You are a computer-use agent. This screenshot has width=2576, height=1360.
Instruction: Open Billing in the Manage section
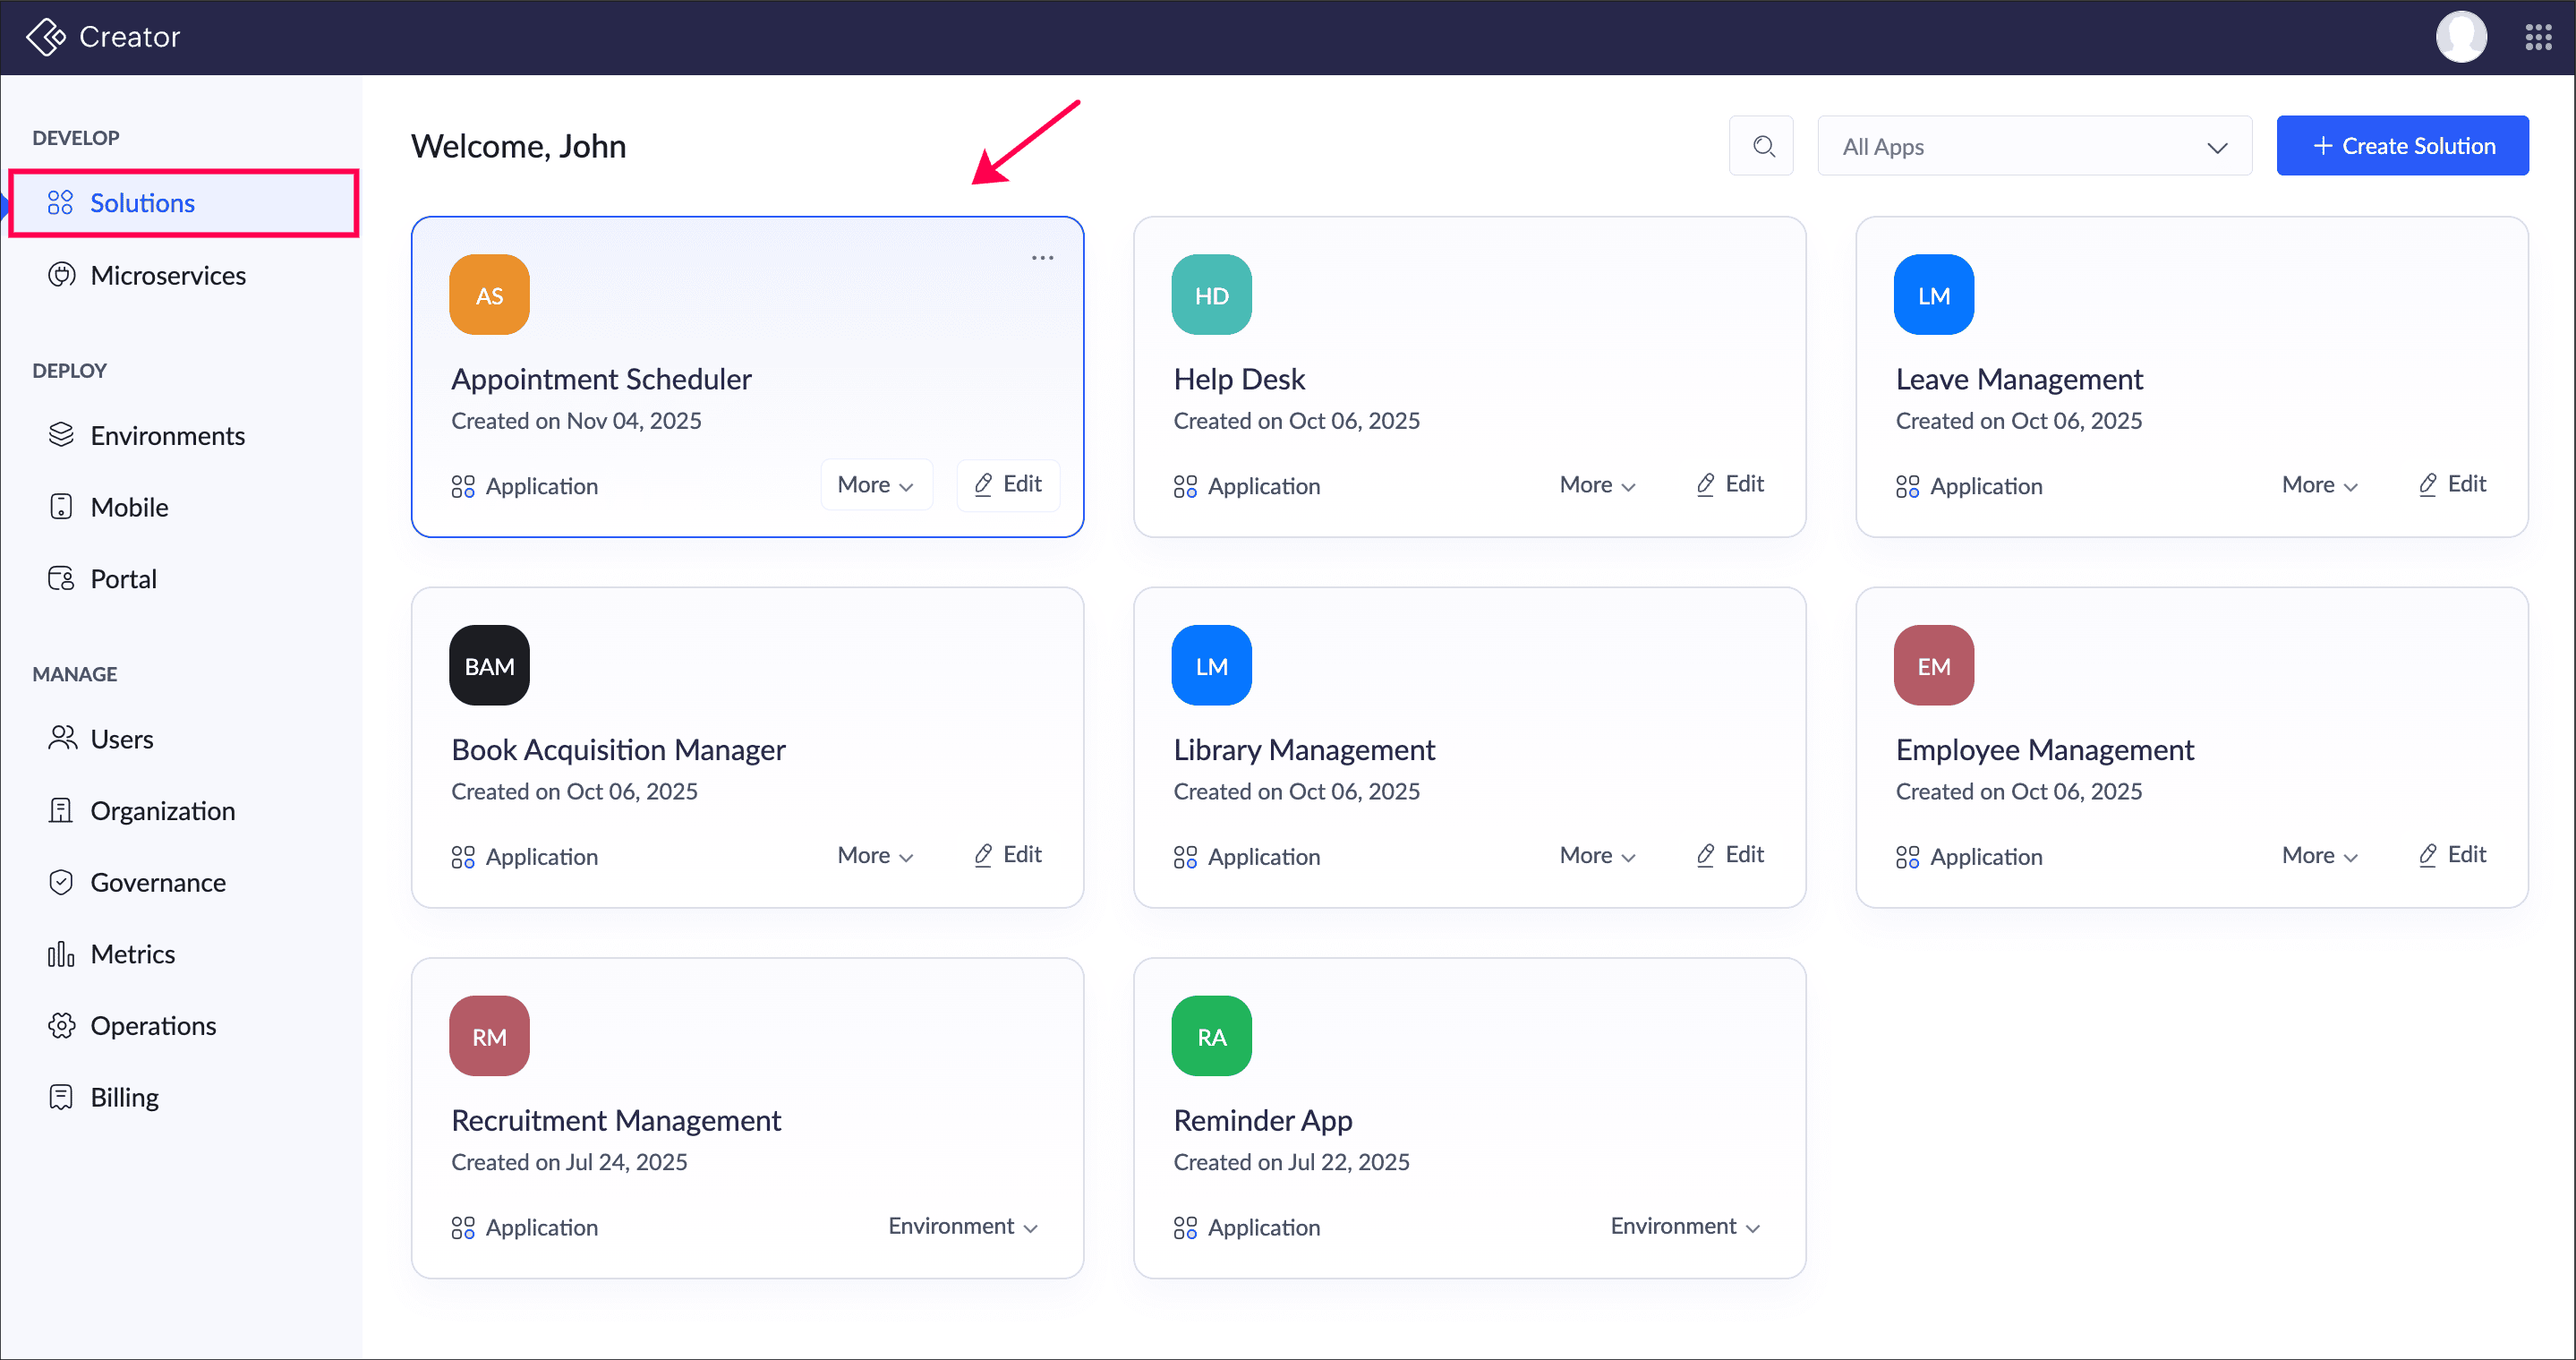[x=124, y=1097]
